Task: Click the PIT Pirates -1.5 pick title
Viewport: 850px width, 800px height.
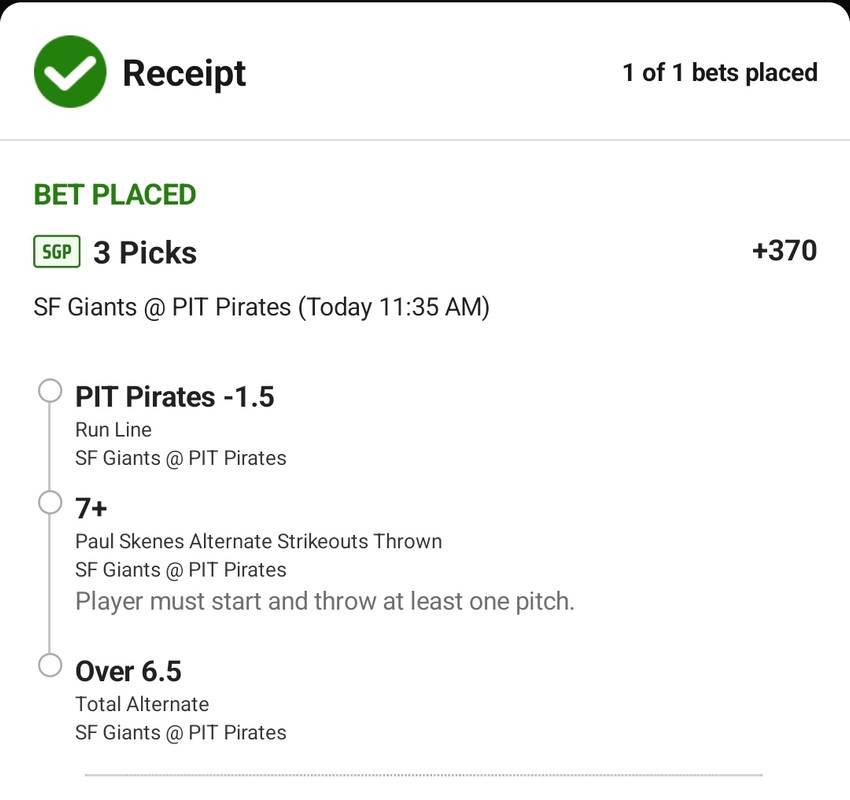Action: tap(175, 397)
